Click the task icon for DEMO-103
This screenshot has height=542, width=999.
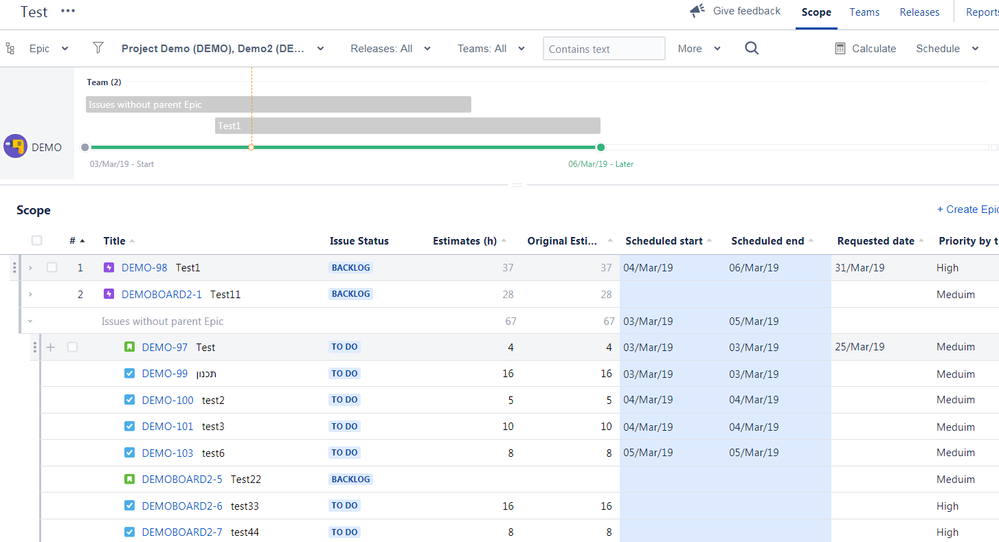point(129,453)
